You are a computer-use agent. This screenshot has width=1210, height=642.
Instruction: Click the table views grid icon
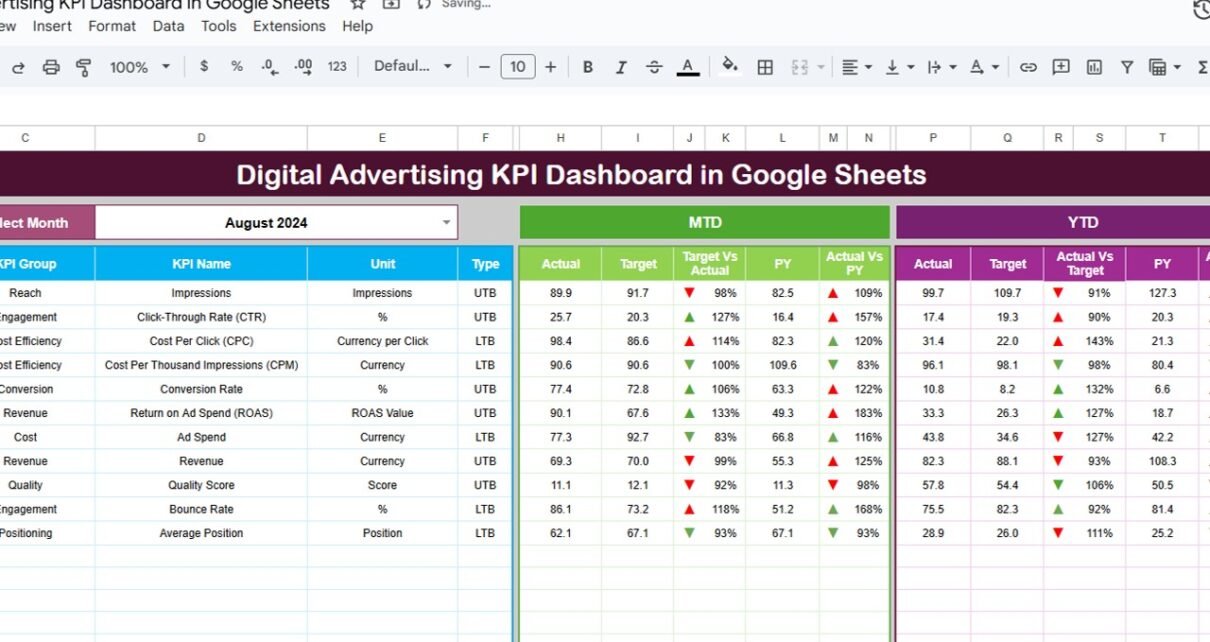pyautogui.click(x=1158, y=67)
